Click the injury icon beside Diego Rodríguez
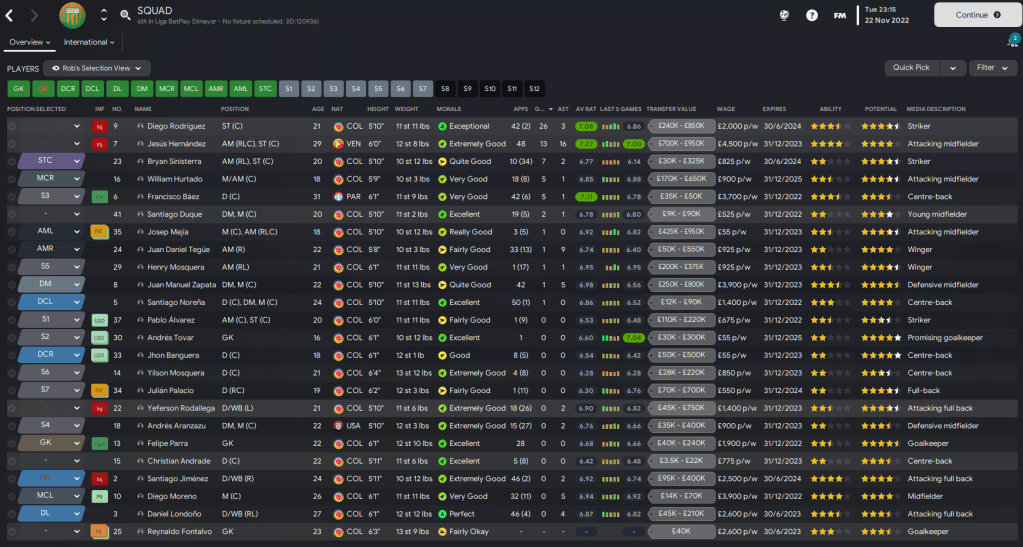The height and width of the screenshot is (547, 1023). pyautogui.click(x=99, y=127)
